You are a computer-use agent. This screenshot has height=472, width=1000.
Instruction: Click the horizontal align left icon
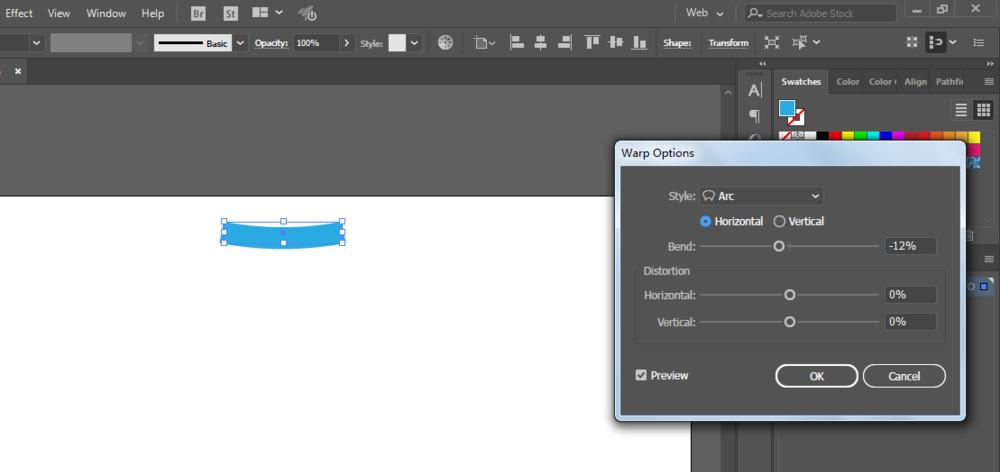[x=517, y=43]
